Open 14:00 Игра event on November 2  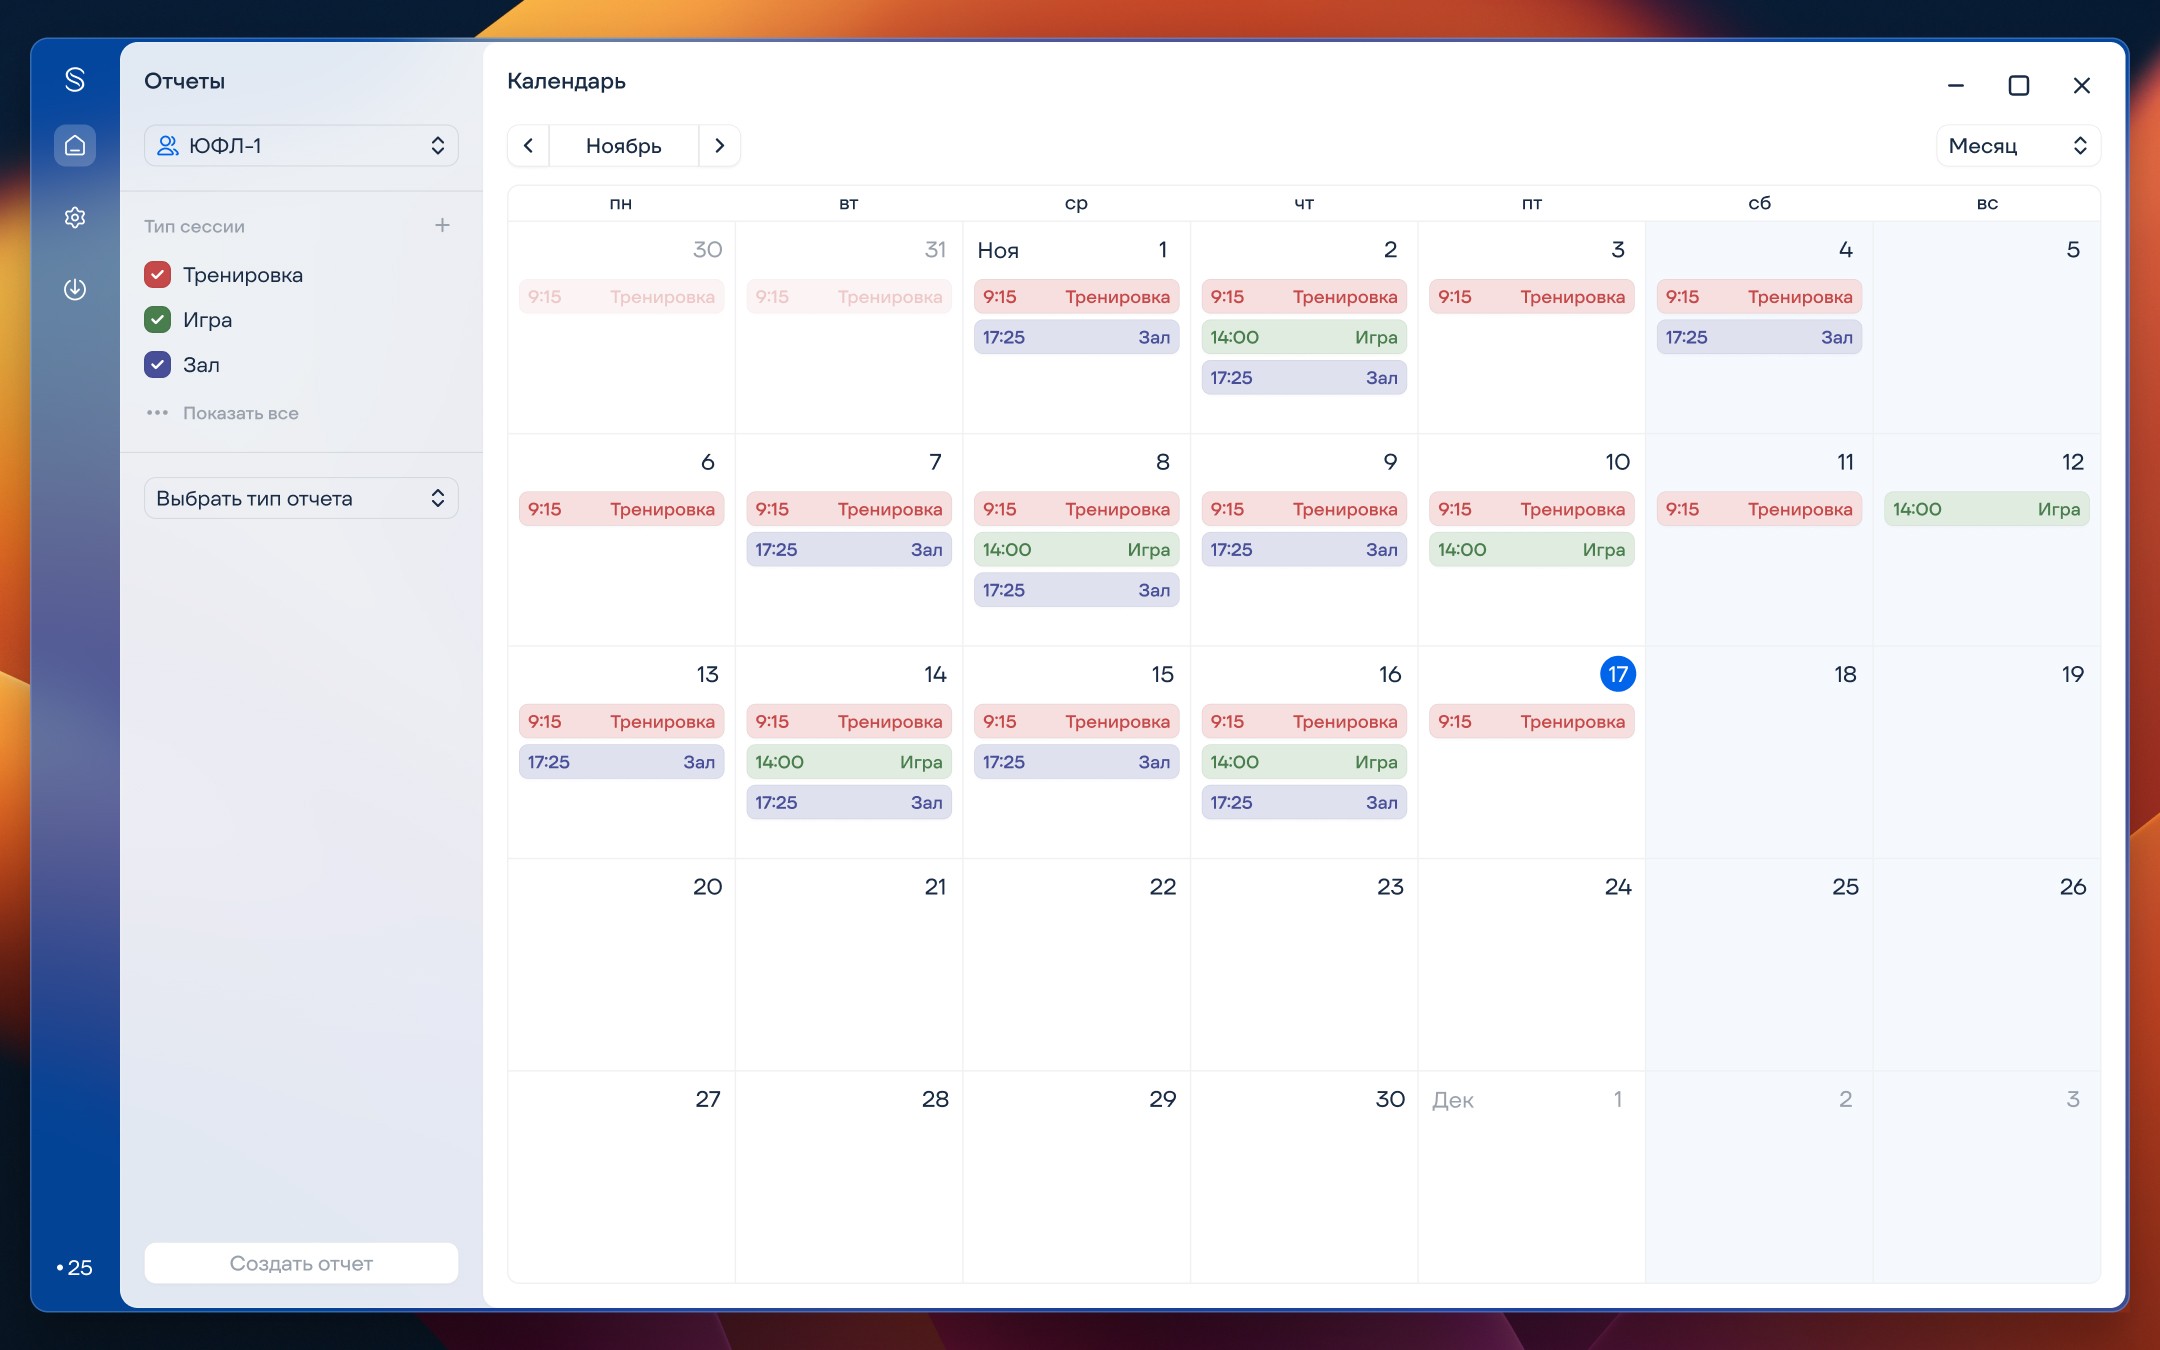pos(1304,337)
